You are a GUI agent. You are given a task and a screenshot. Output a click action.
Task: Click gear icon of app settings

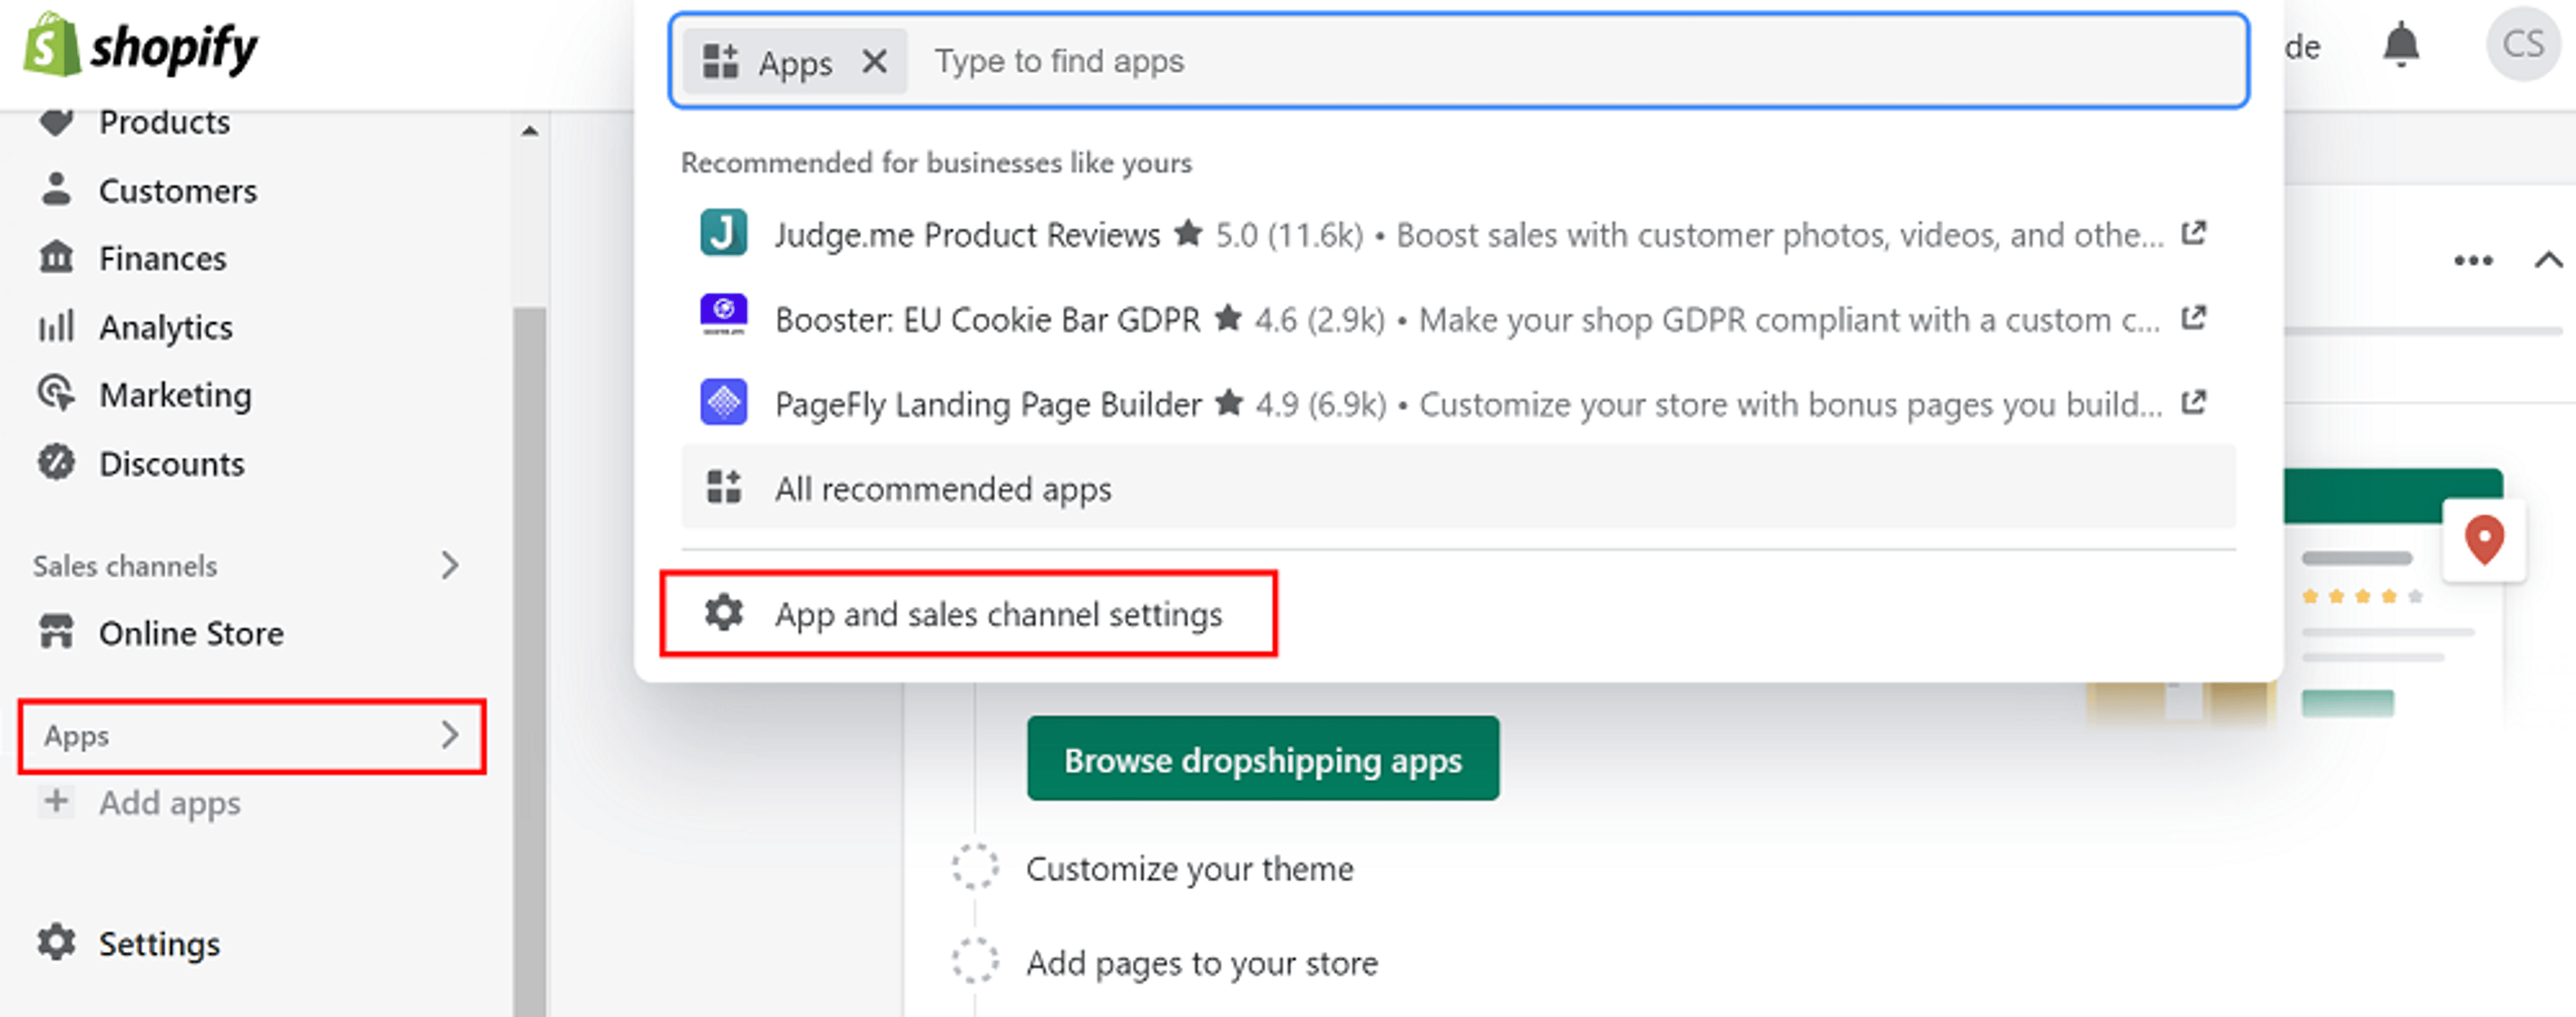[x=723, y=612]
